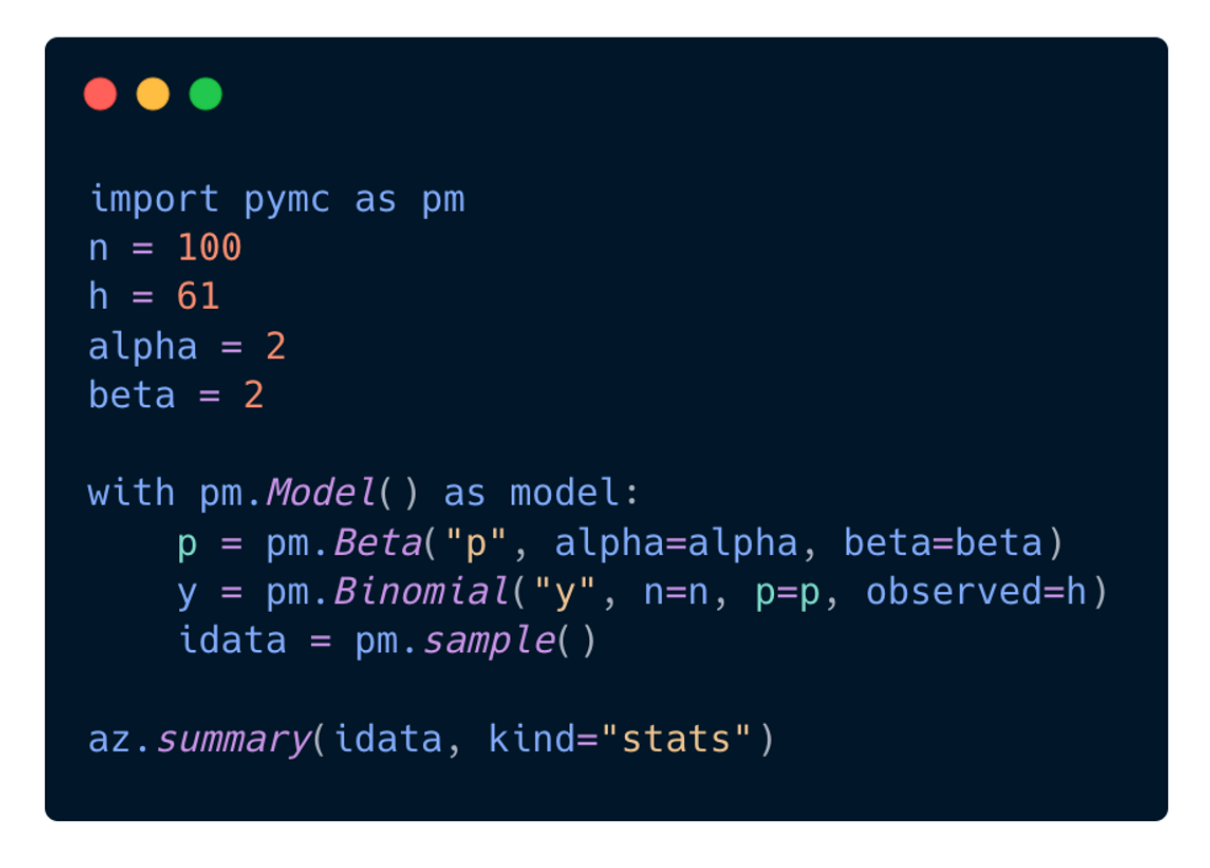1210x868 pixels.
Task: Click the az prefix on last line
Action: point(109,740)
